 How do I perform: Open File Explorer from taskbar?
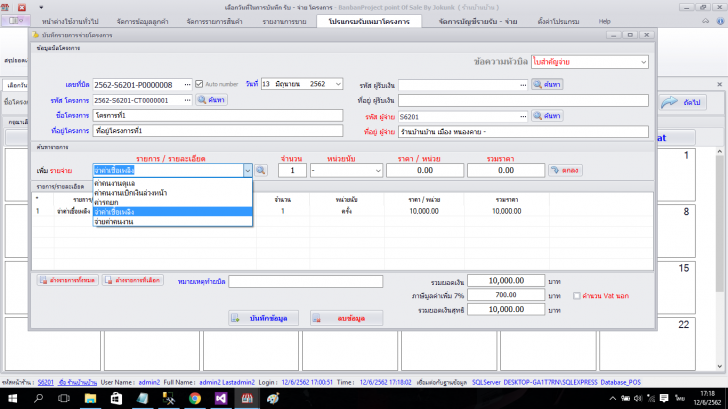tap(90, 398)
